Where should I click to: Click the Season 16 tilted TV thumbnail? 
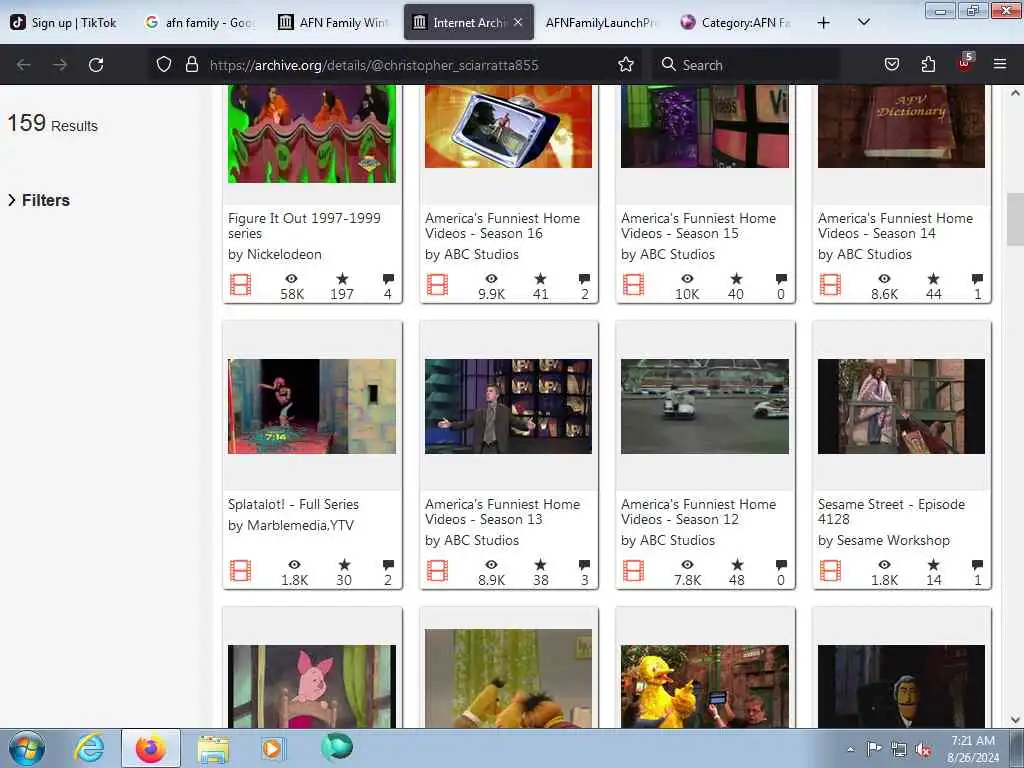(x=508, y=127)
